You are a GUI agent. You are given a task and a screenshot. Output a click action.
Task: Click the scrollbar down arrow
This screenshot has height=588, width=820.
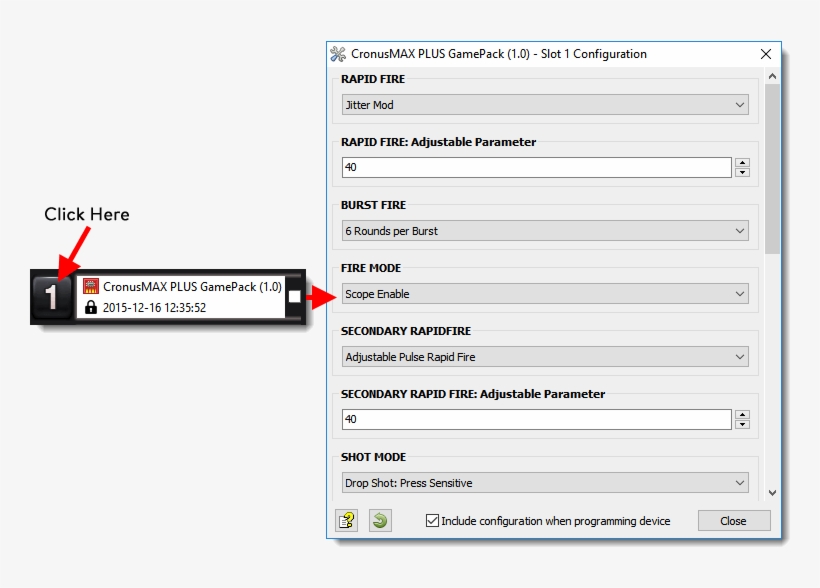click(772, 492)
